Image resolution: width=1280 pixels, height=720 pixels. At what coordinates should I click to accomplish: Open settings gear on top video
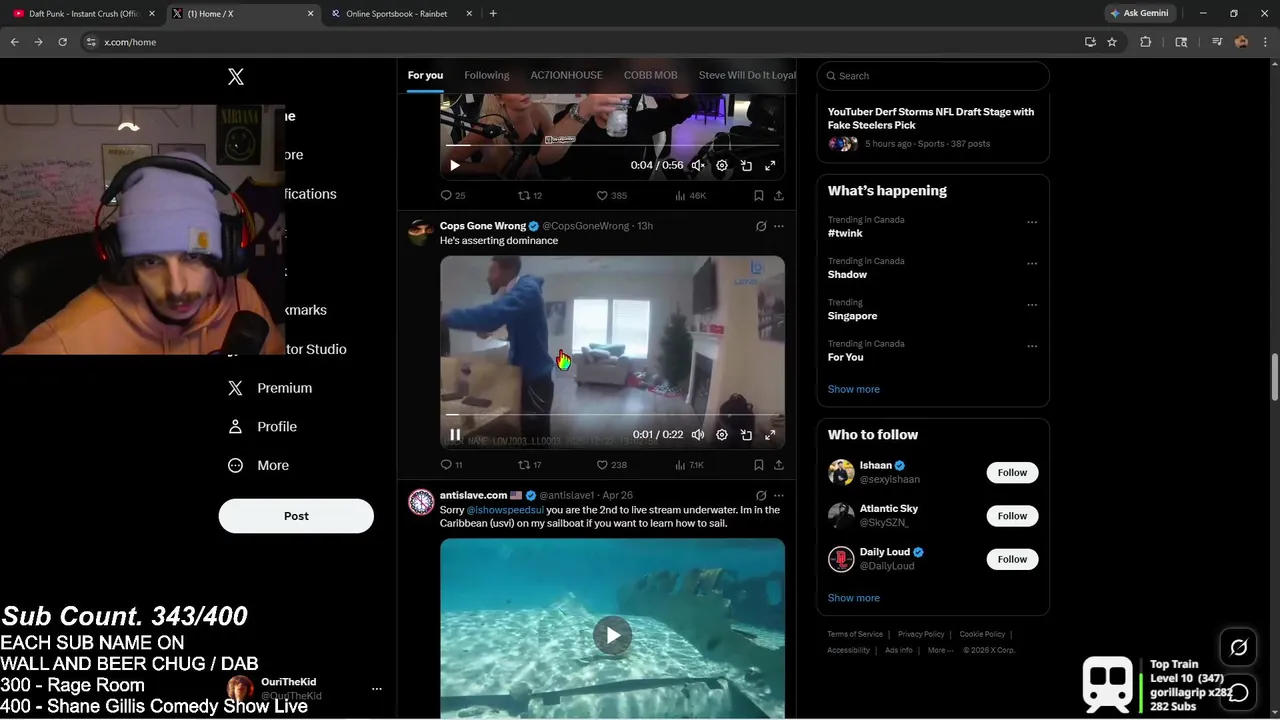(x=722, y=166)
